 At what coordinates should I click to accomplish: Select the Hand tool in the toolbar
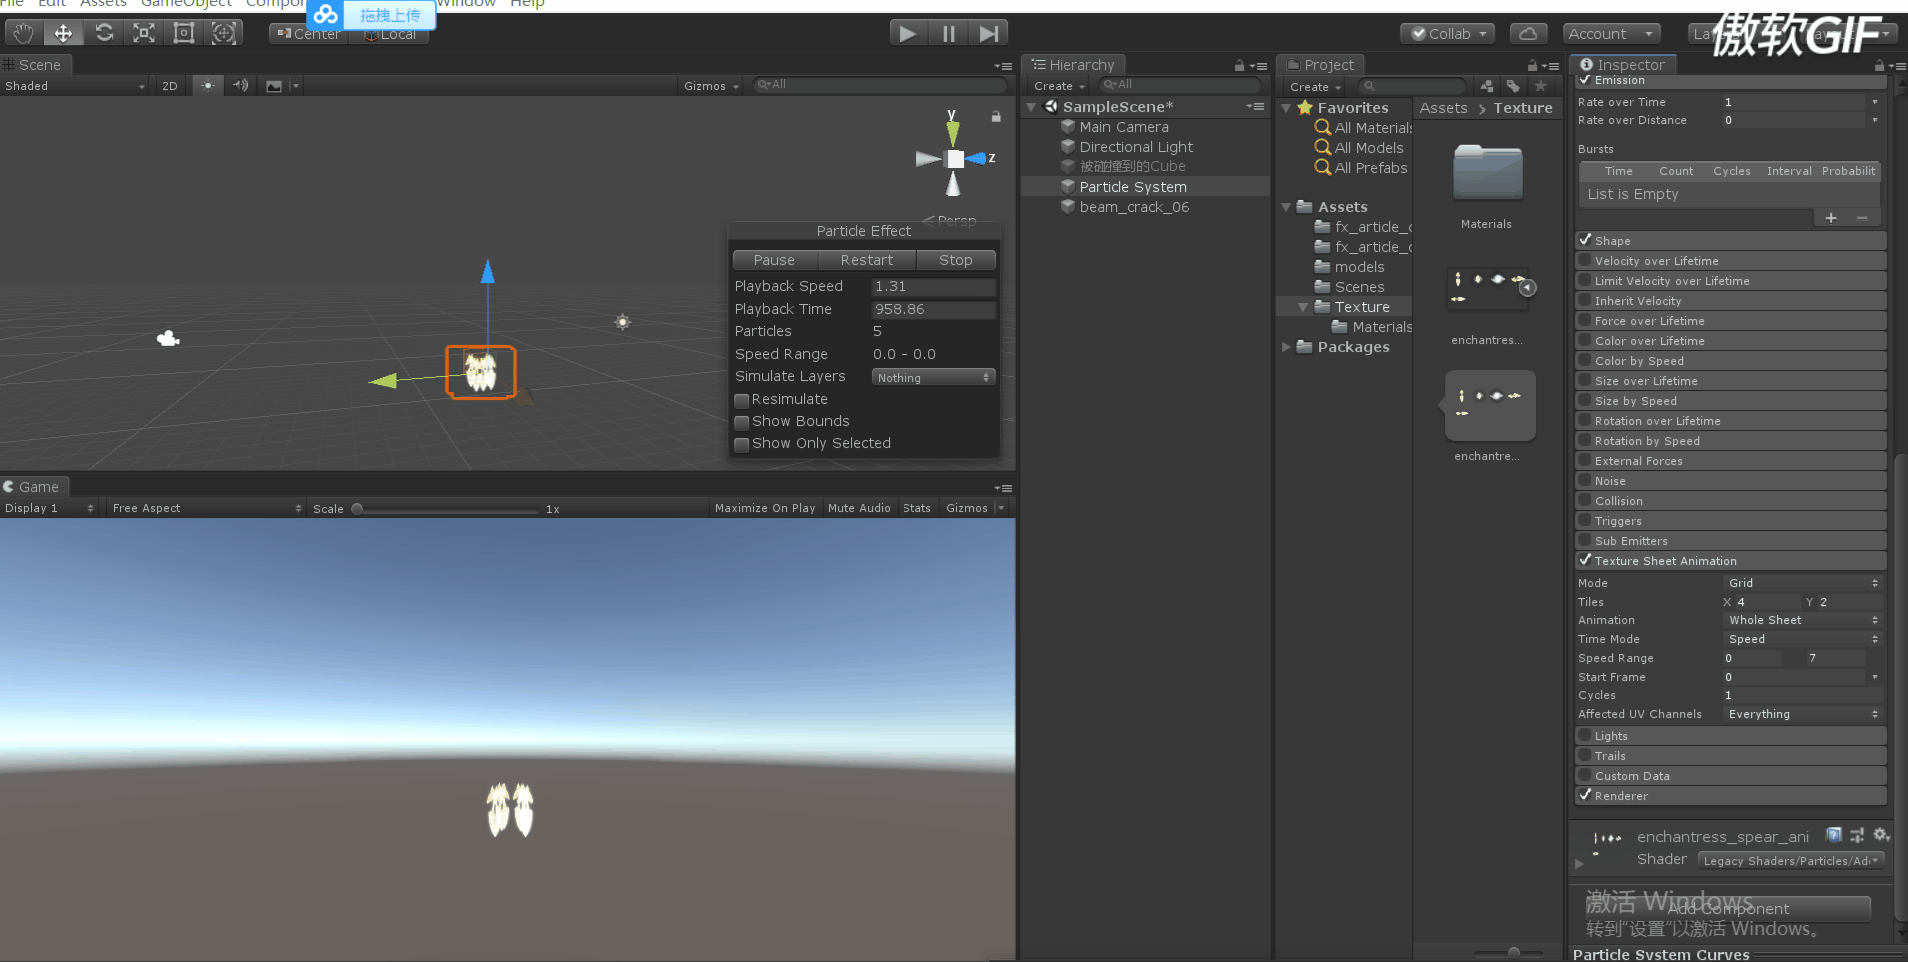(x=23, y=33)
